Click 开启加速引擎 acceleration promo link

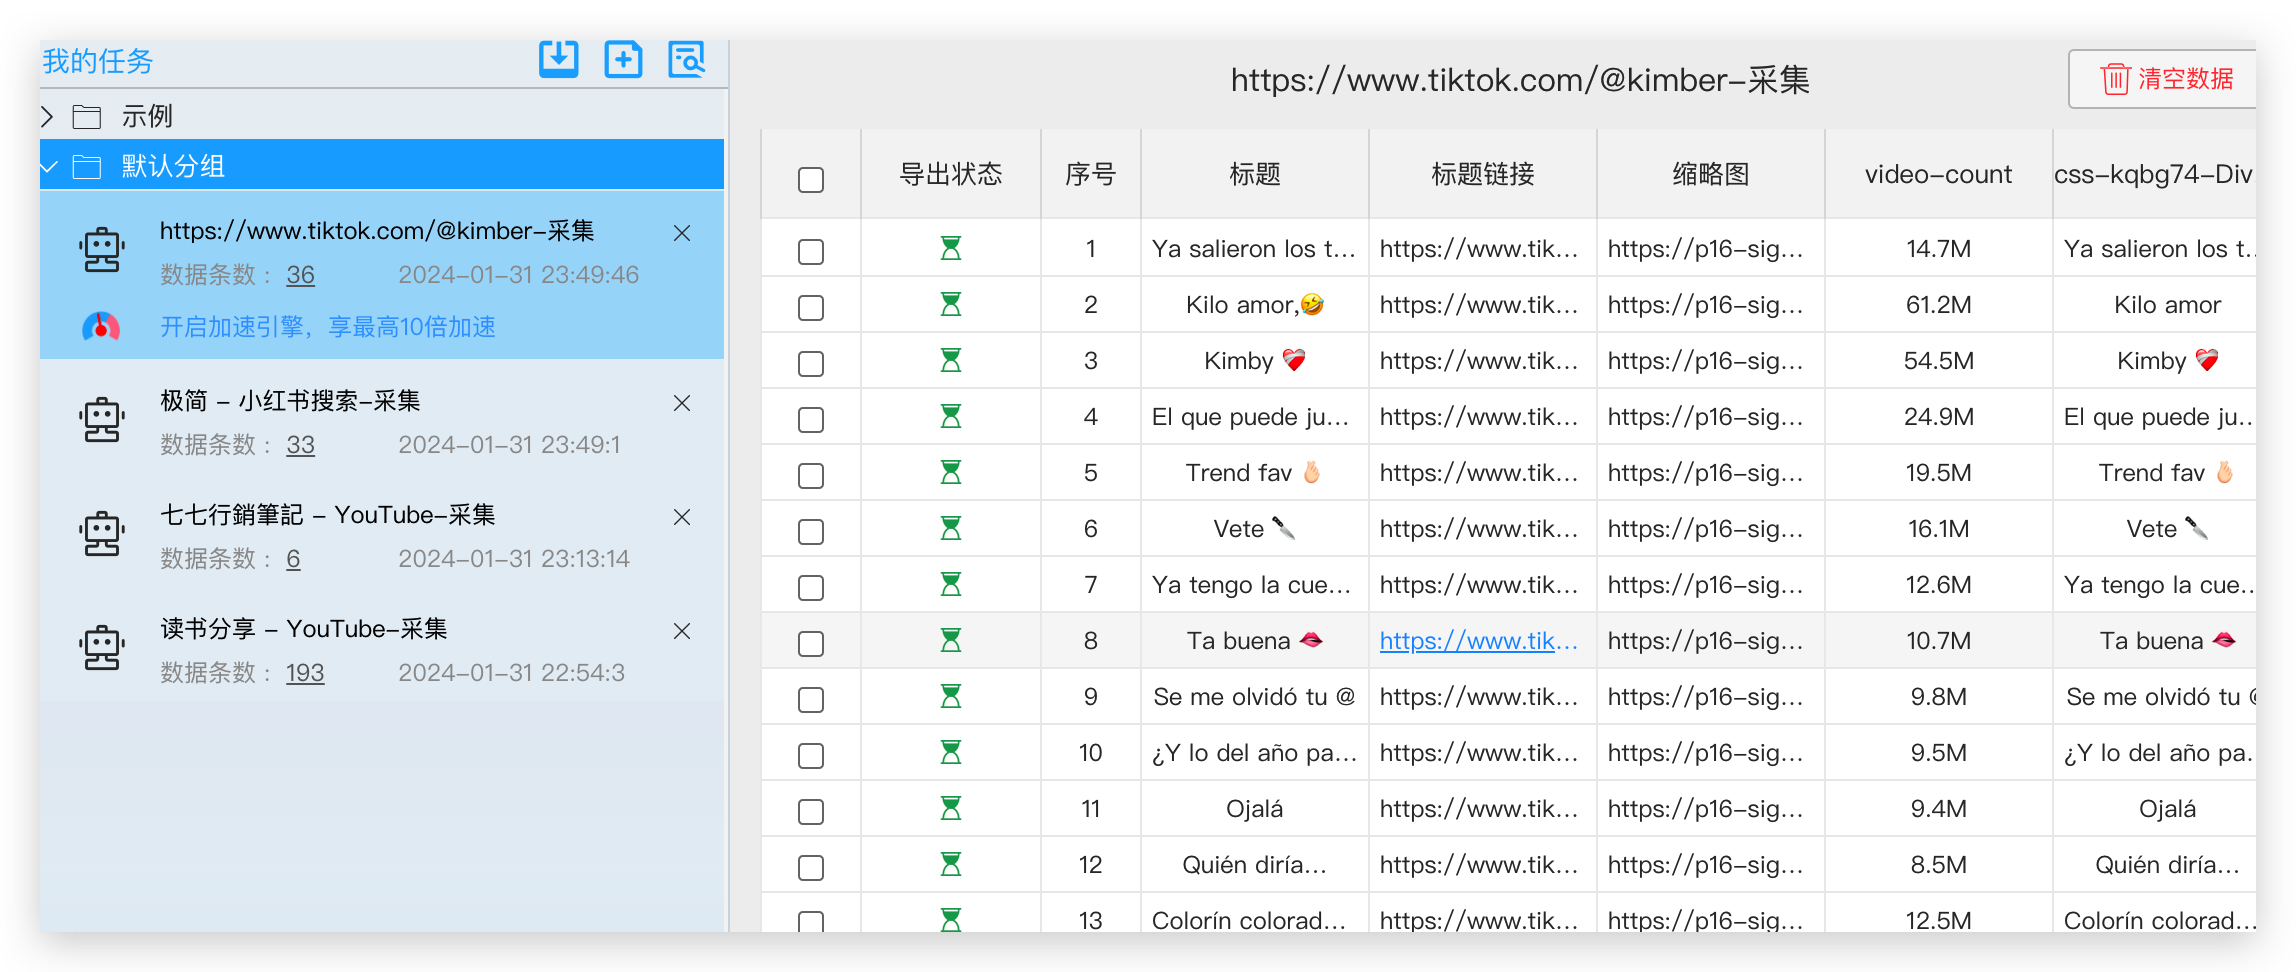pyautogui.click(x=328, y=327)
